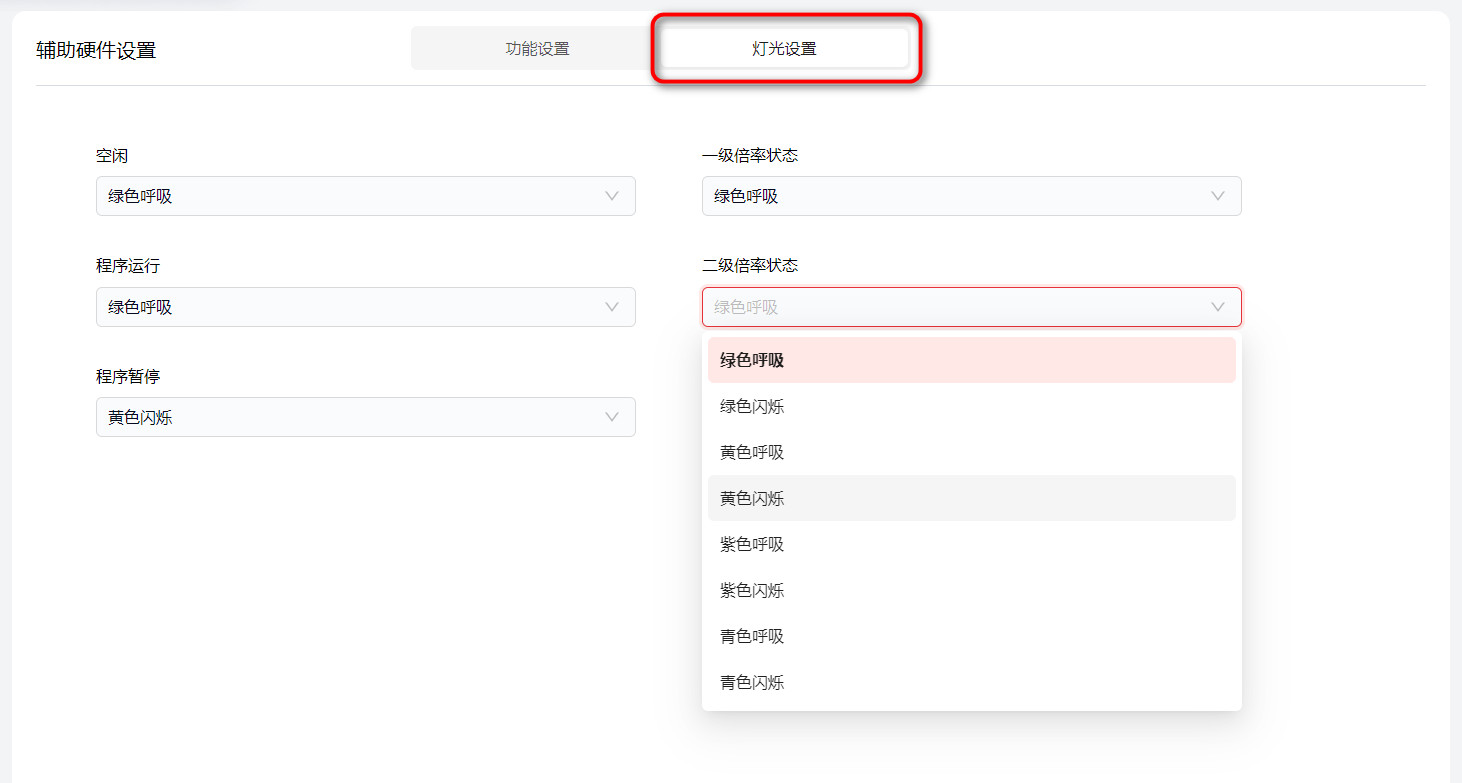Viewport: 1462px width, 783px height.
Task: Select 紫色呼吸 from the open list
Action: [x=971, y=544]
